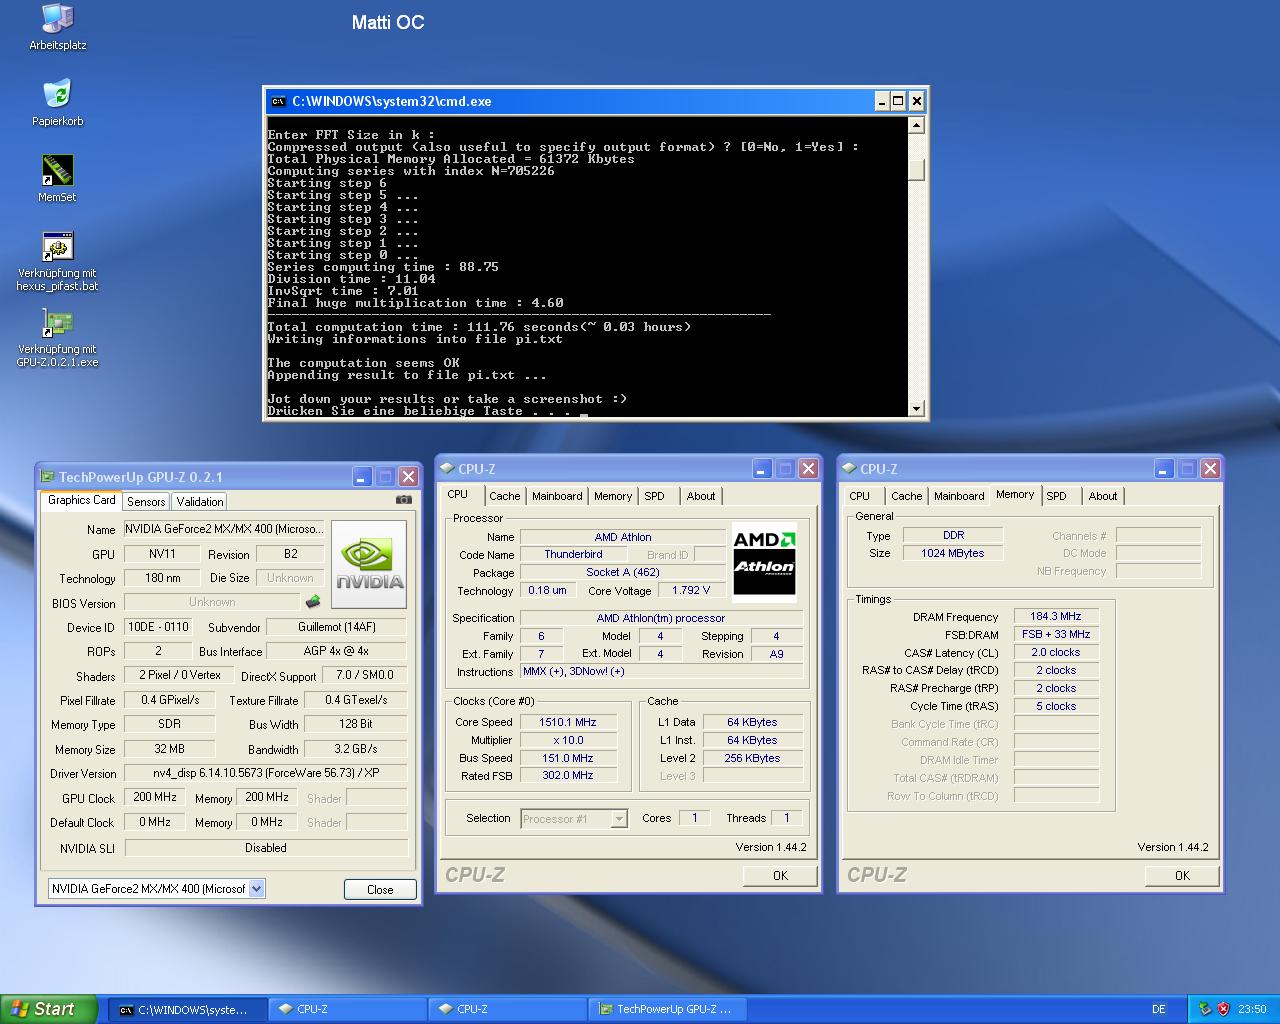Click the Core Speed 1510.1 MHz field
Image resolution: width=1280 pixels, height=1024 pixels.
pos(567,722)
